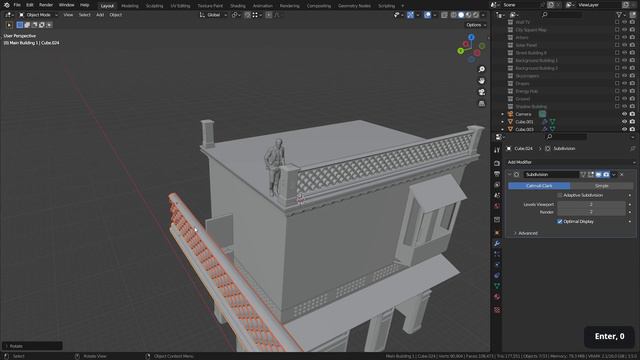640x360 pixels.
Task: Open the File menu
Action: (x=17, y=5)
